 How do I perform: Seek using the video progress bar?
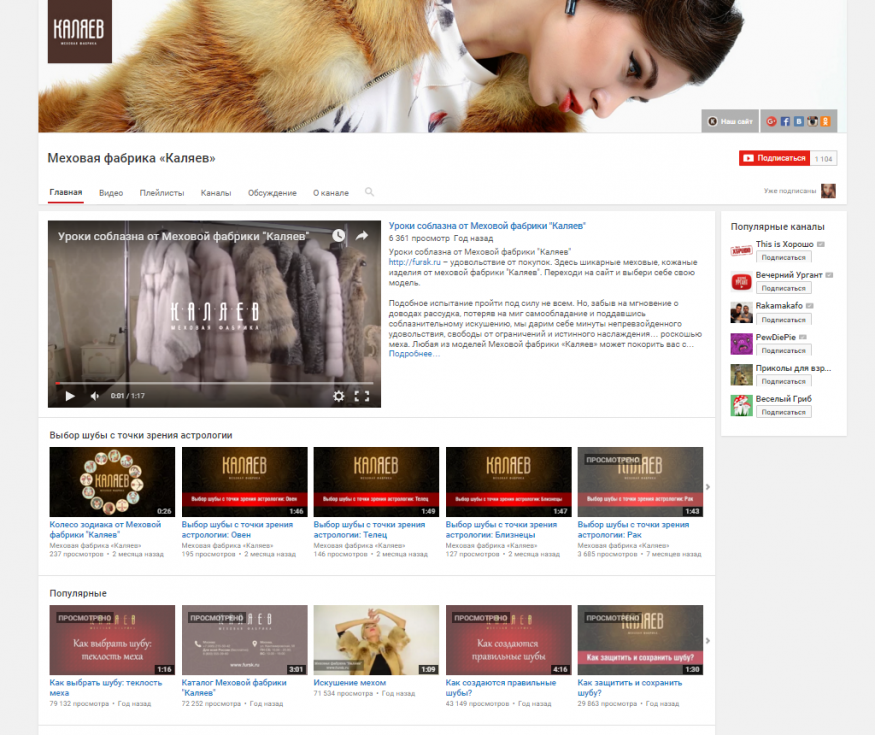pyautogui.click(x=214, y=383)
